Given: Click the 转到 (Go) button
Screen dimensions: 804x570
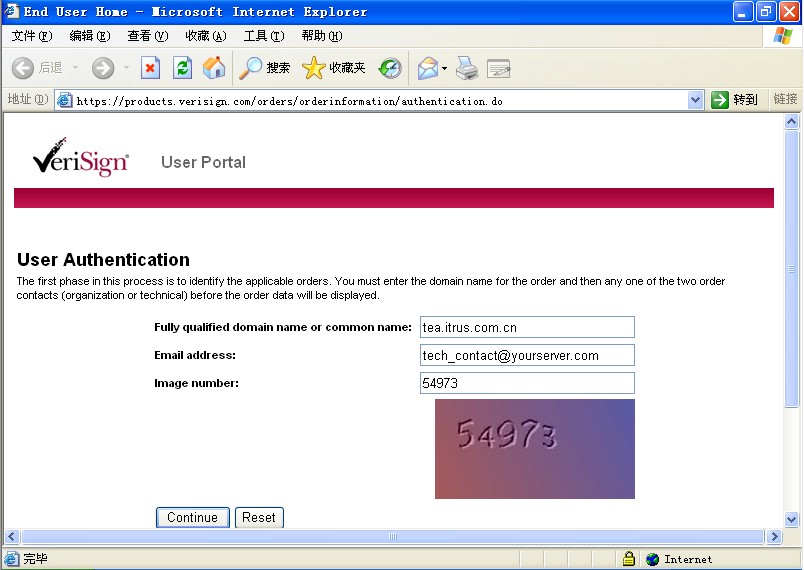Looking at the screenshot, I should [734, 99].
